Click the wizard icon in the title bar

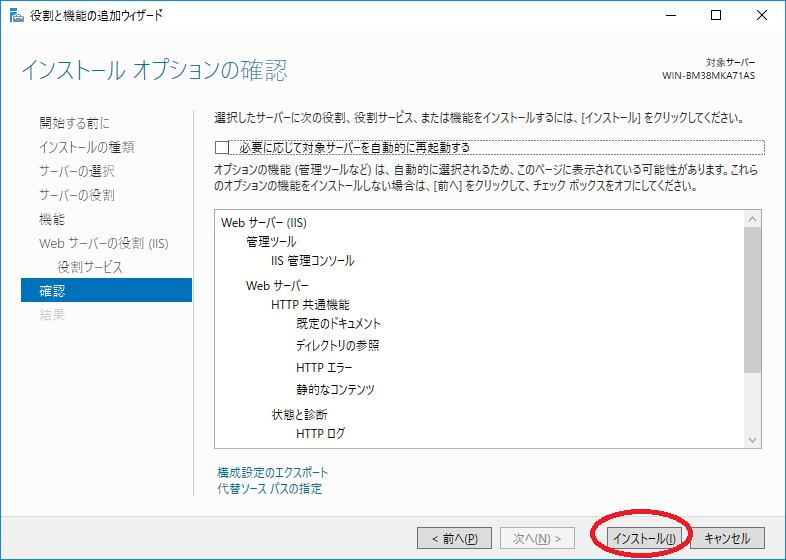click(x=13, y=15)
